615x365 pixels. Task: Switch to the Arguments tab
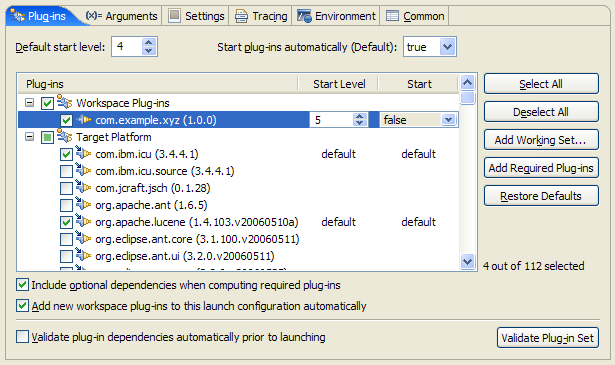(x=122, y=16)
